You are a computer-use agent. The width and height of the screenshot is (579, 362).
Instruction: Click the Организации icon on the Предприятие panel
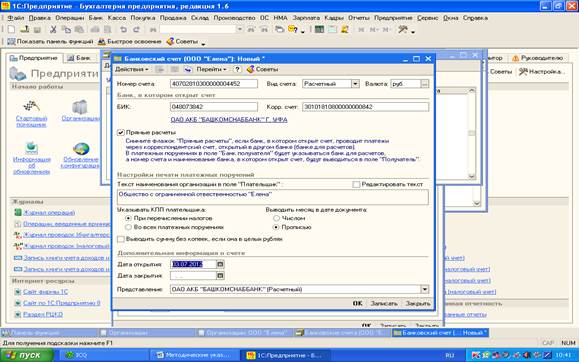(80, 107)
